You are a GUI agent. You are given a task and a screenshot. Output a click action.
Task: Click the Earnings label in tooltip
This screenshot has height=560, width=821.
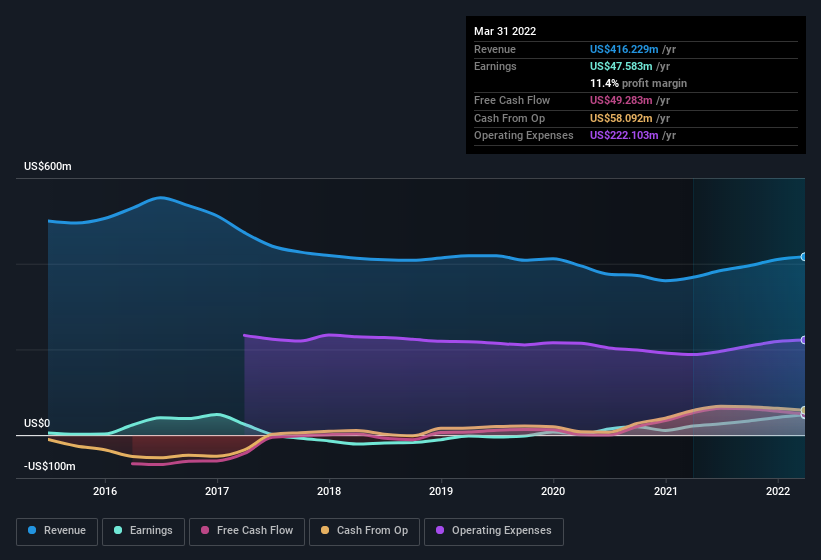495,66
